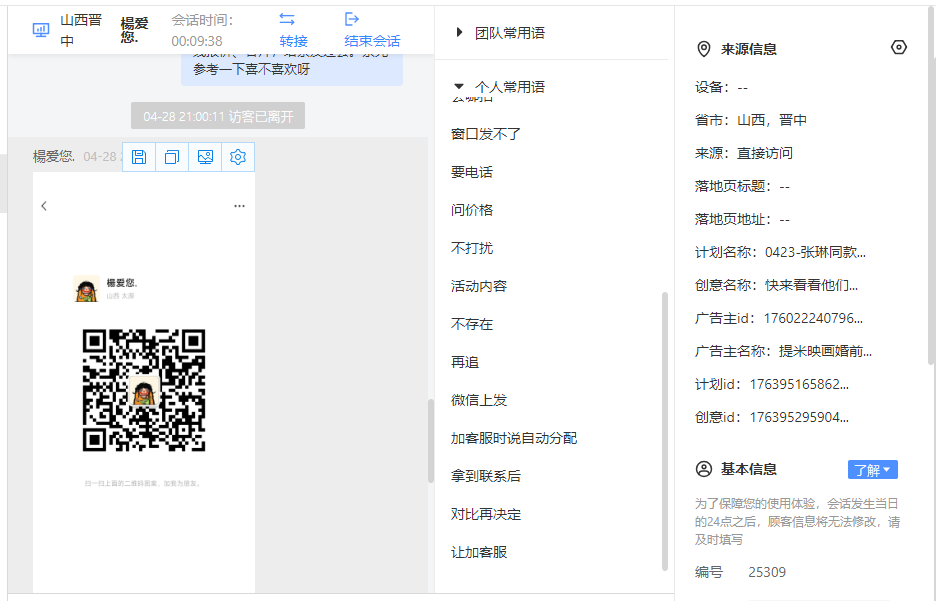Select the 不打扰 quick phrase

472,248
